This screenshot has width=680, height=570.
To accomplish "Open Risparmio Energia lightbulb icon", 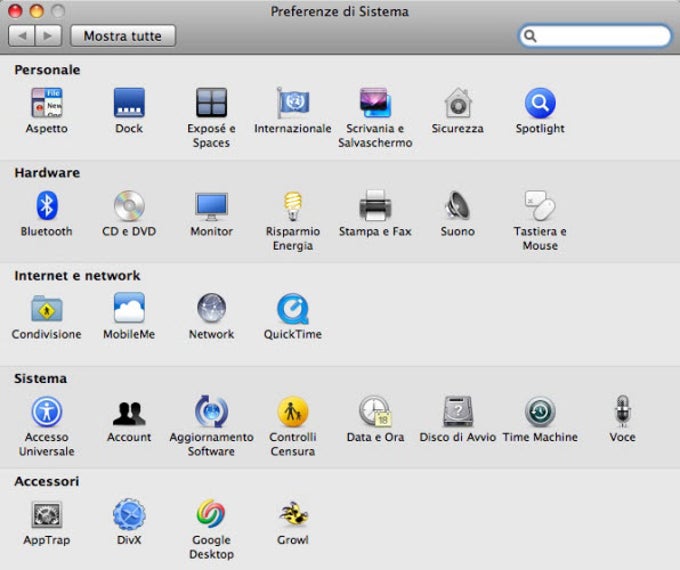I will pyautogui.click(x=293, y=206).
